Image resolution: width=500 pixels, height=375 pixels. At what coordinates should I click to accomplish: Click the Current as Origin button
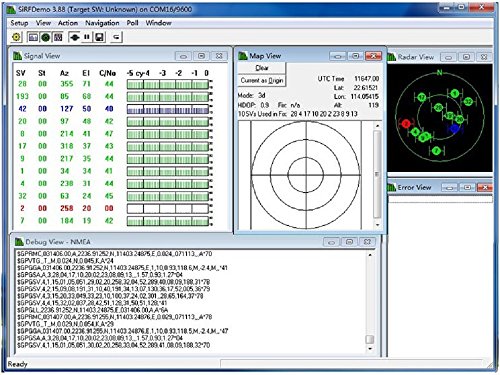tap(262, 80)
